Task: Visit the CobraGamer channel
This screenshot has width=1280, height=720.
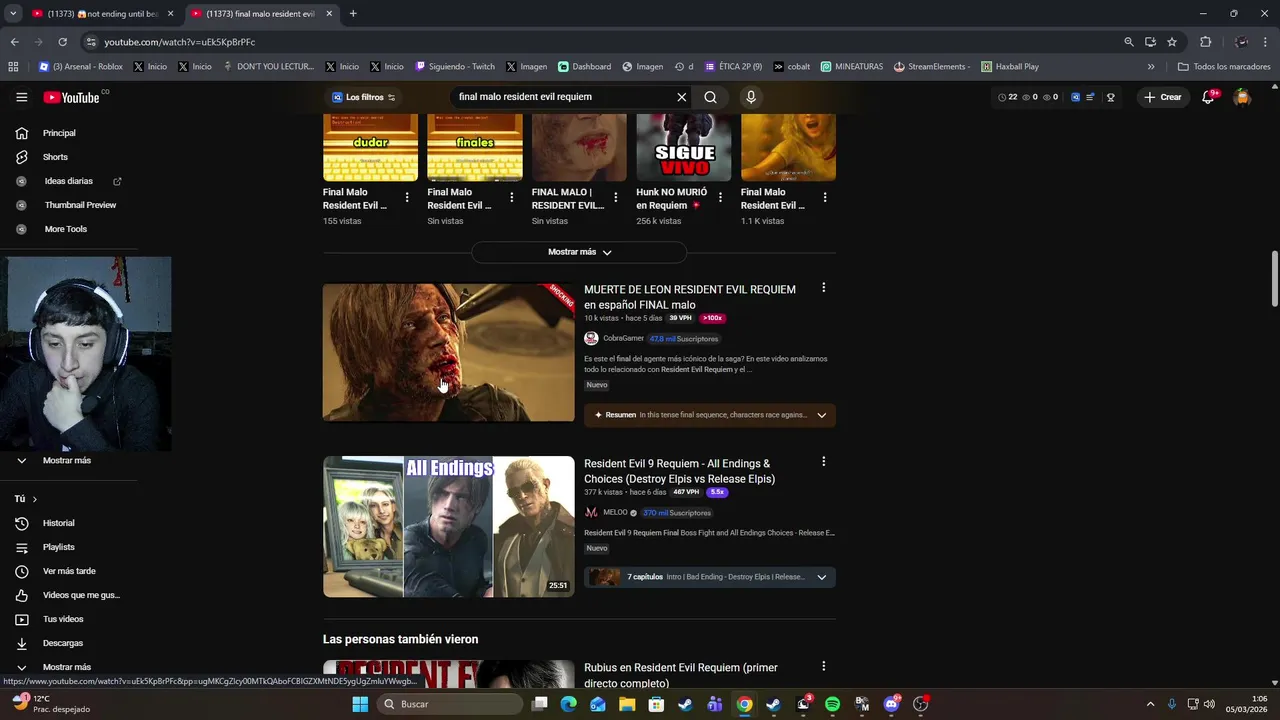Action: (x=623, y=338)
